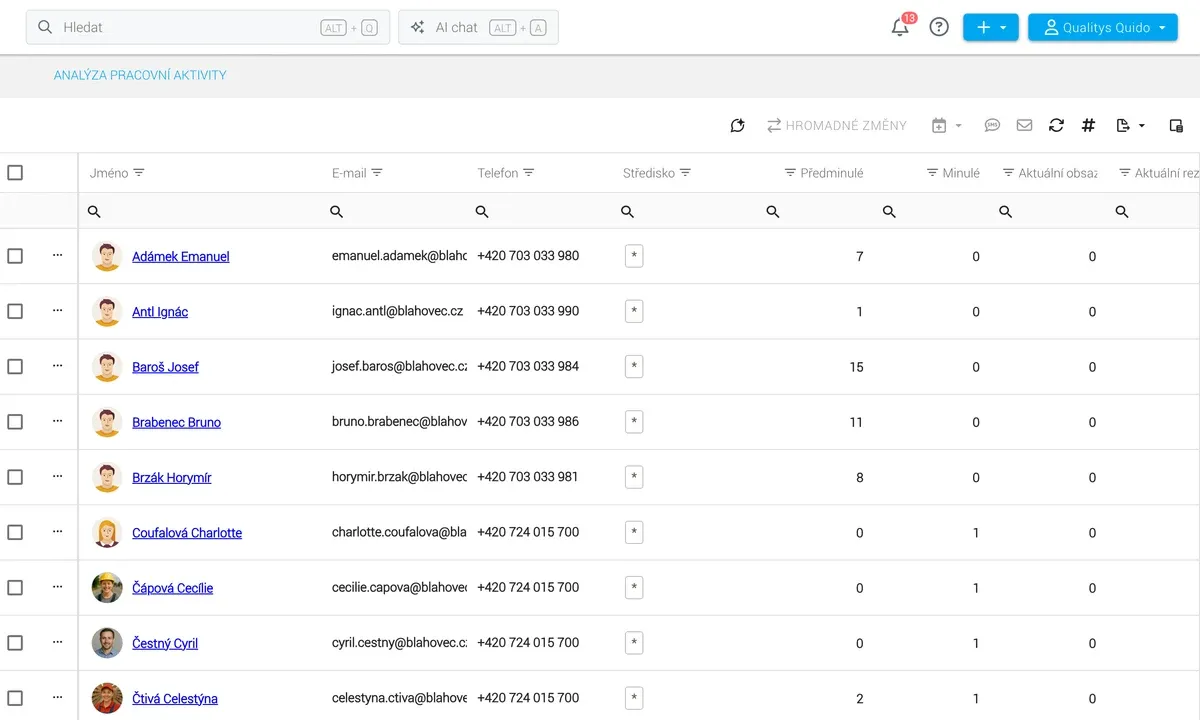
Task: Open the filter icon on E-mail column
Action: pos(377,173)
